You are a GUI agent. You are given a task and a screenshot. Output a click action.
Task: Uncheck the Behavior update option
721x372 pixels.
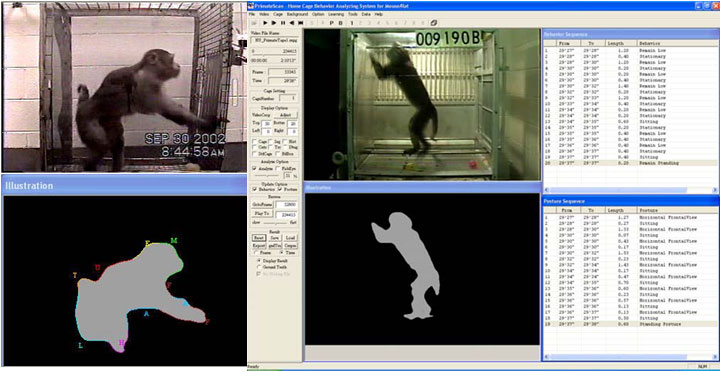pos(254,189)
